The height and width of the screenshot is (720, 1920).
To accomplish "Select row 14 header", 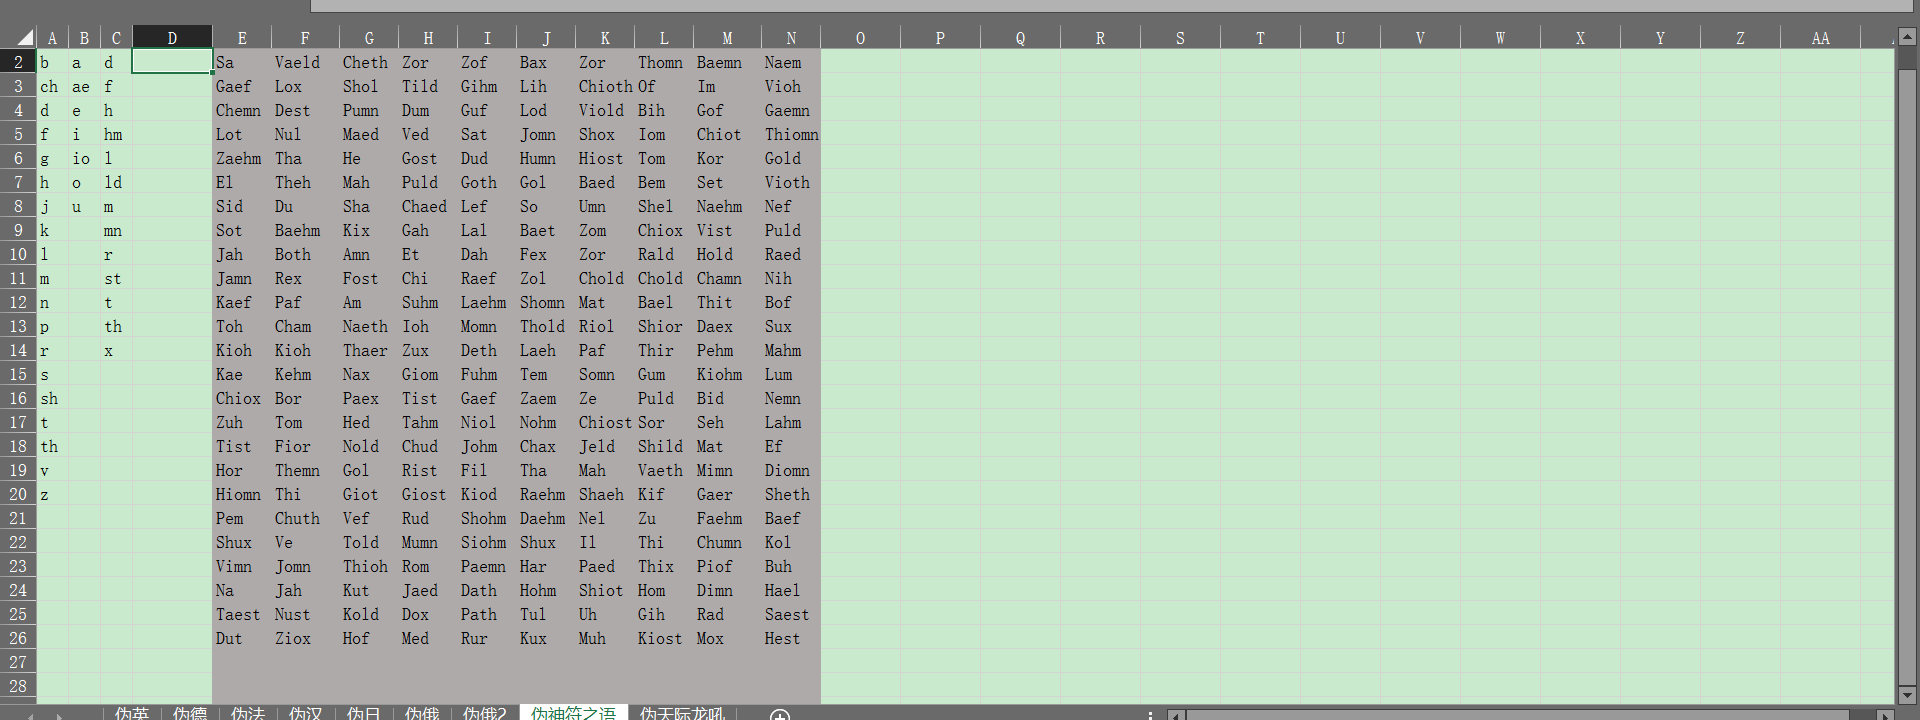I will [x=18, y=350].
